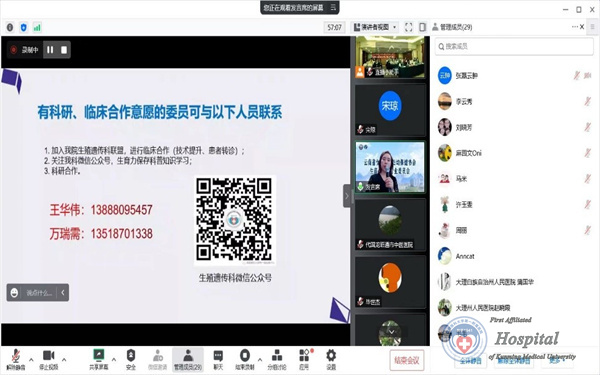Open the three-dots menu in members panel header
The image size is (600, 375).
point(575,27)
